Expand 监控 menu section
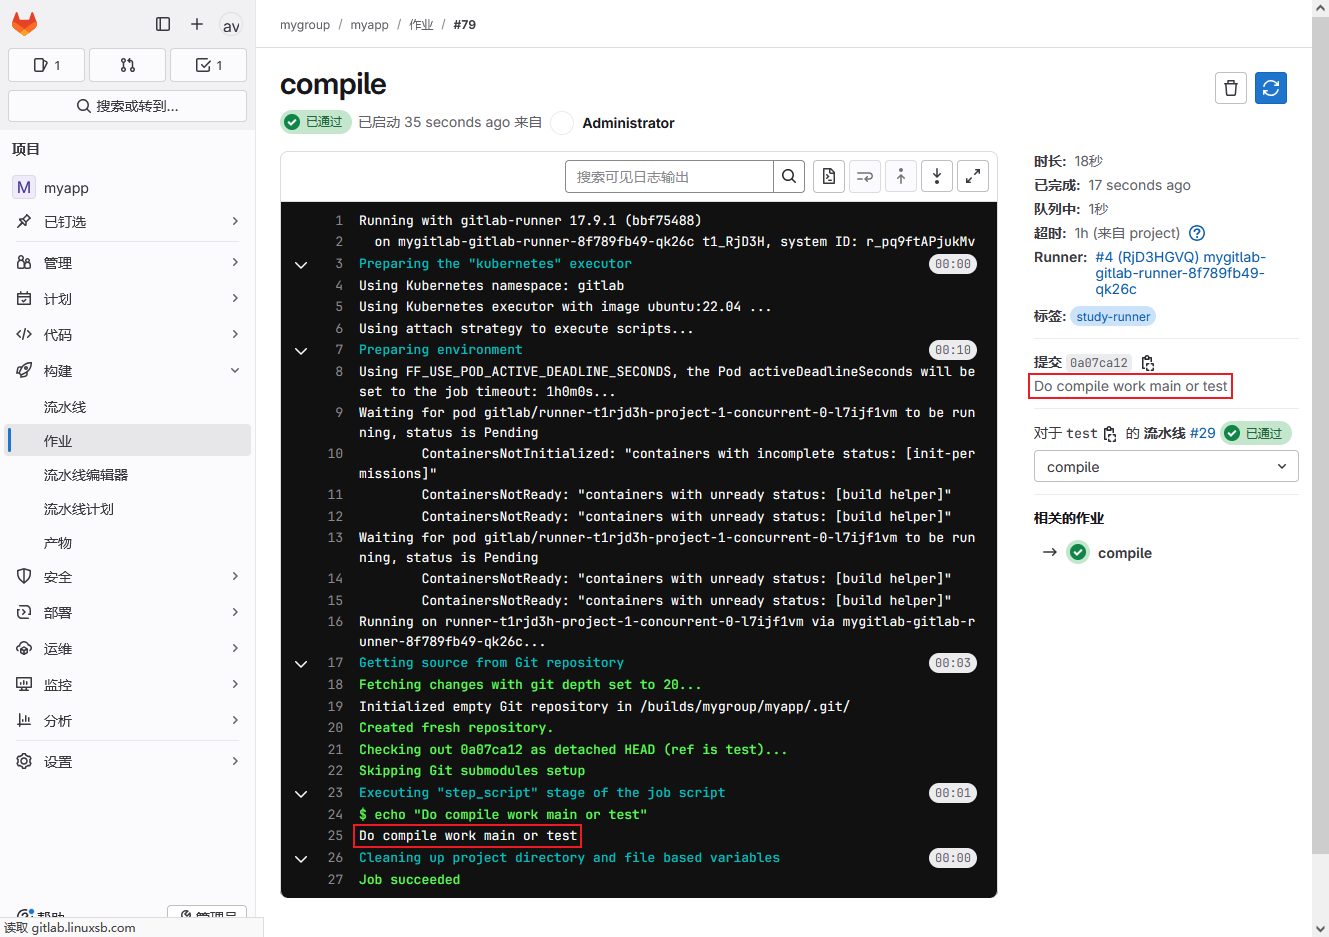The height and width of the screenshot is (937, 1329). [x=127, y=684]
